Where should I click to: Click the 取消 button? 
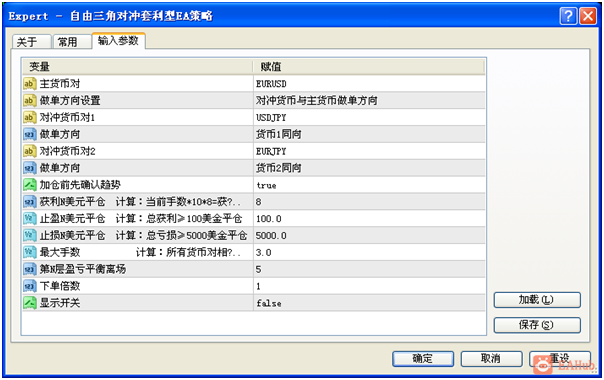point(491,359)
